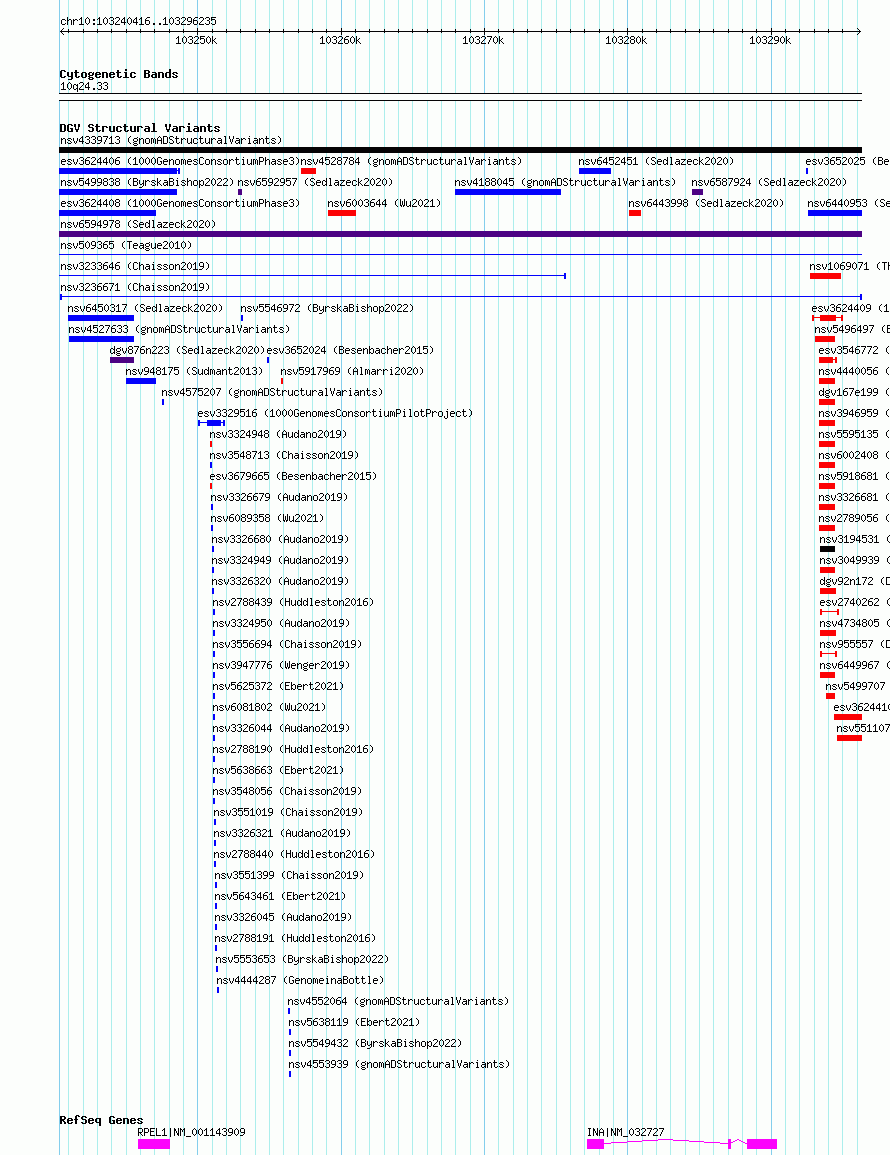This screenshot has width=890, height=1155.
Task: Click the Cytogenetic Bands track title
Action: coord(119,74)
